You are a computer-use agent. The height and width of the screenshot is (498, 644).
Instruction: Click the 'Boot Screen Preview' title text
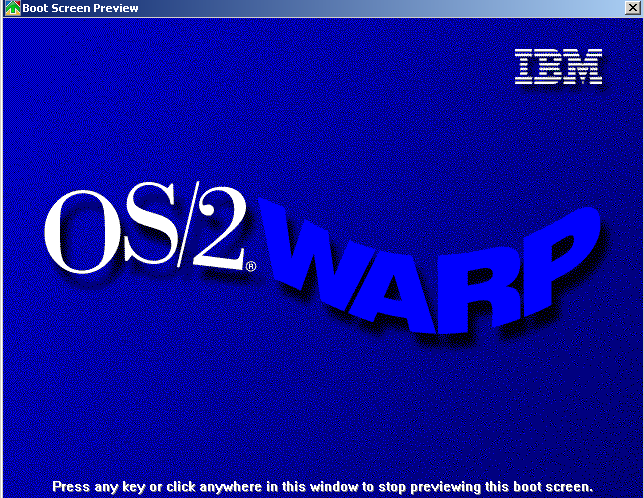[80, 8]
